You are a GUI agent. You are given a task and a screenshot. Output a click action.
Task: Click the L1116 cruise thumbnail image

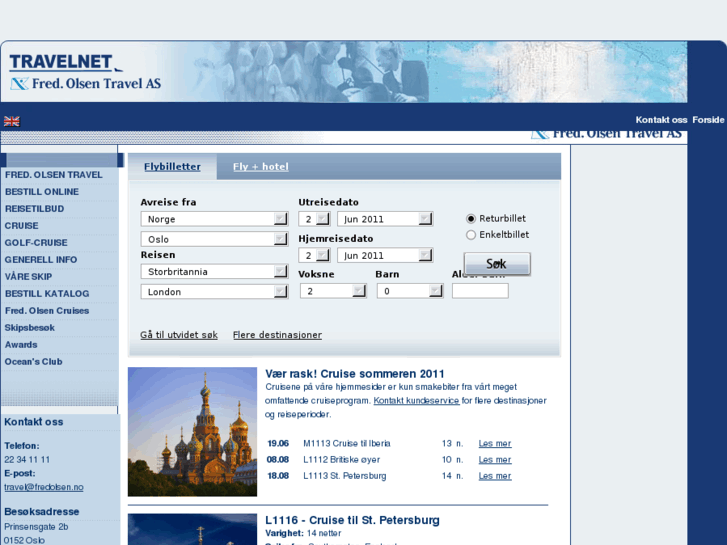click(x=192, y=529)
